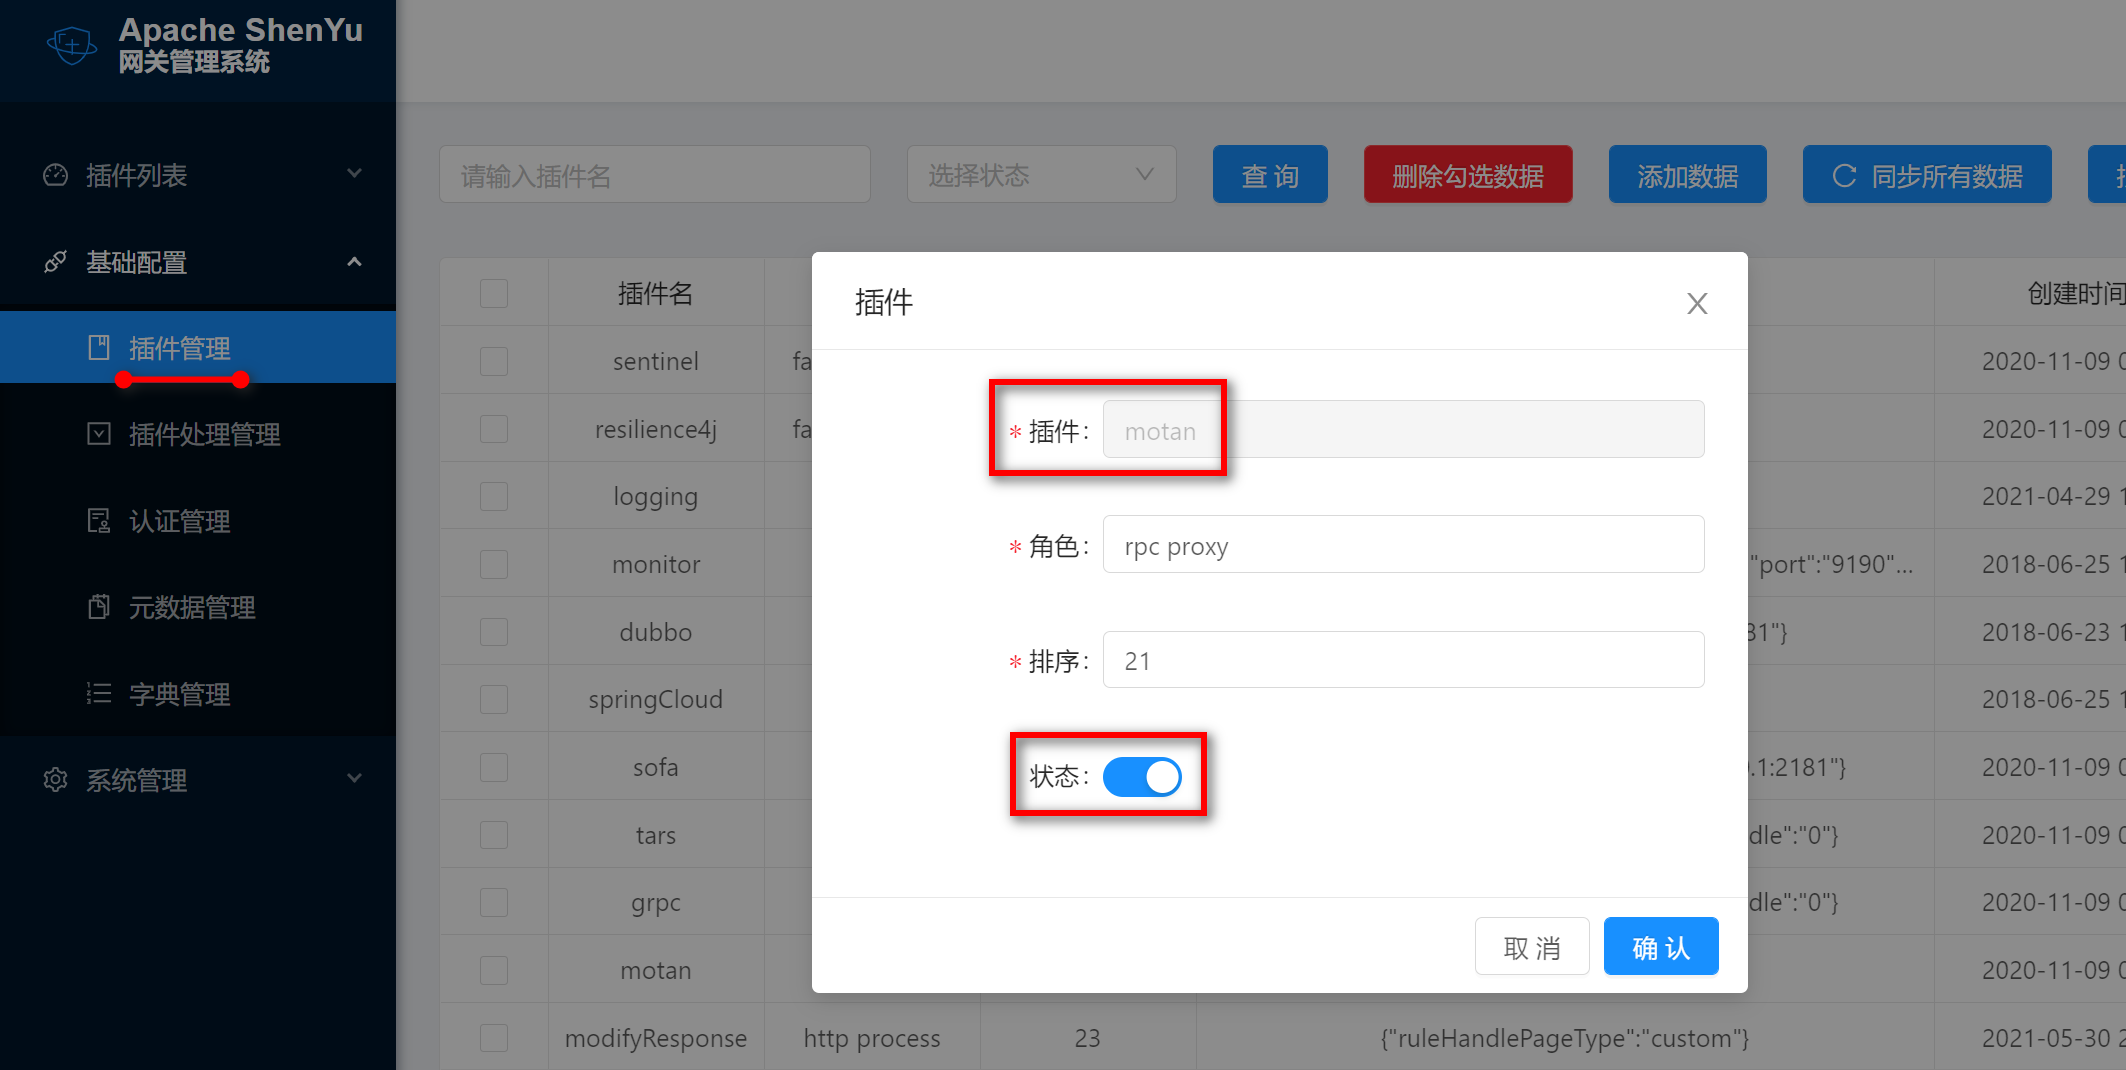Click the 字典管理 list icon
The height and width of the screenshot is (1070, 2126).
99,694
